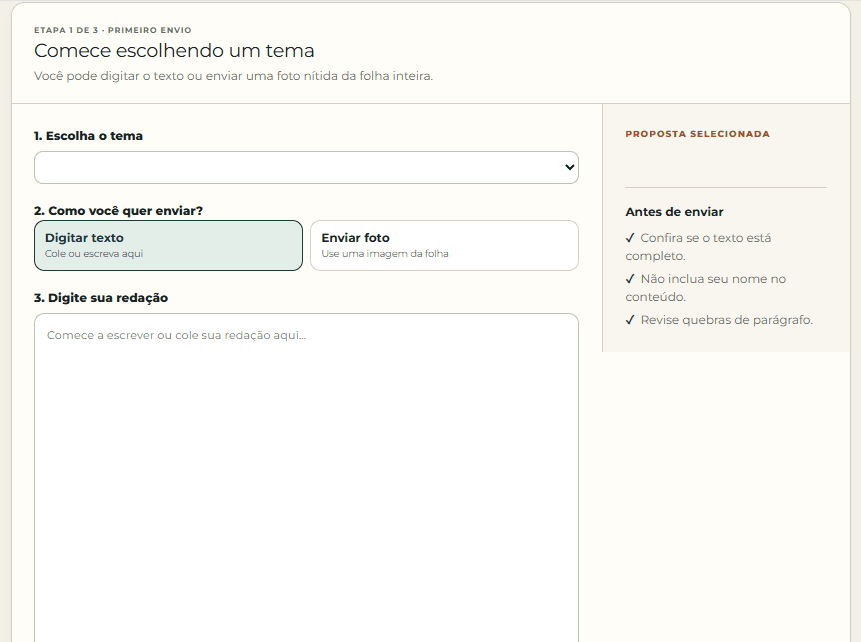861x642 pixels.
Task: Choose the 'Enviar foto' submission option
Action: click(x=444, y=245)
